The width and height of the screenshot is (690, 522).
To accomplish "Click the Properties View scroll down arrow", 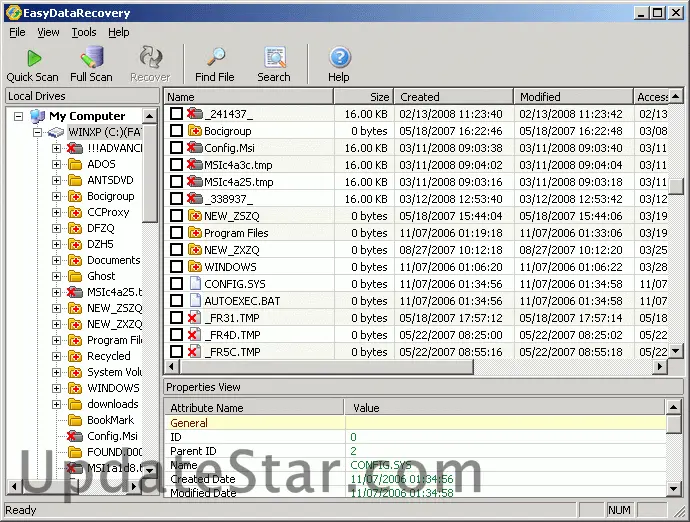I will tap(674, 488).
